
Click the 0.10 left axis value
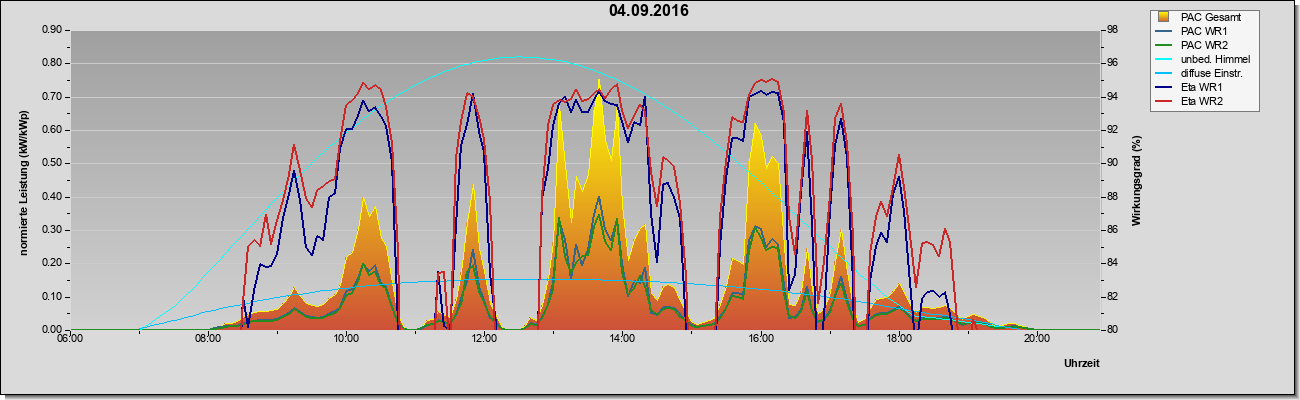coord(52,297)
